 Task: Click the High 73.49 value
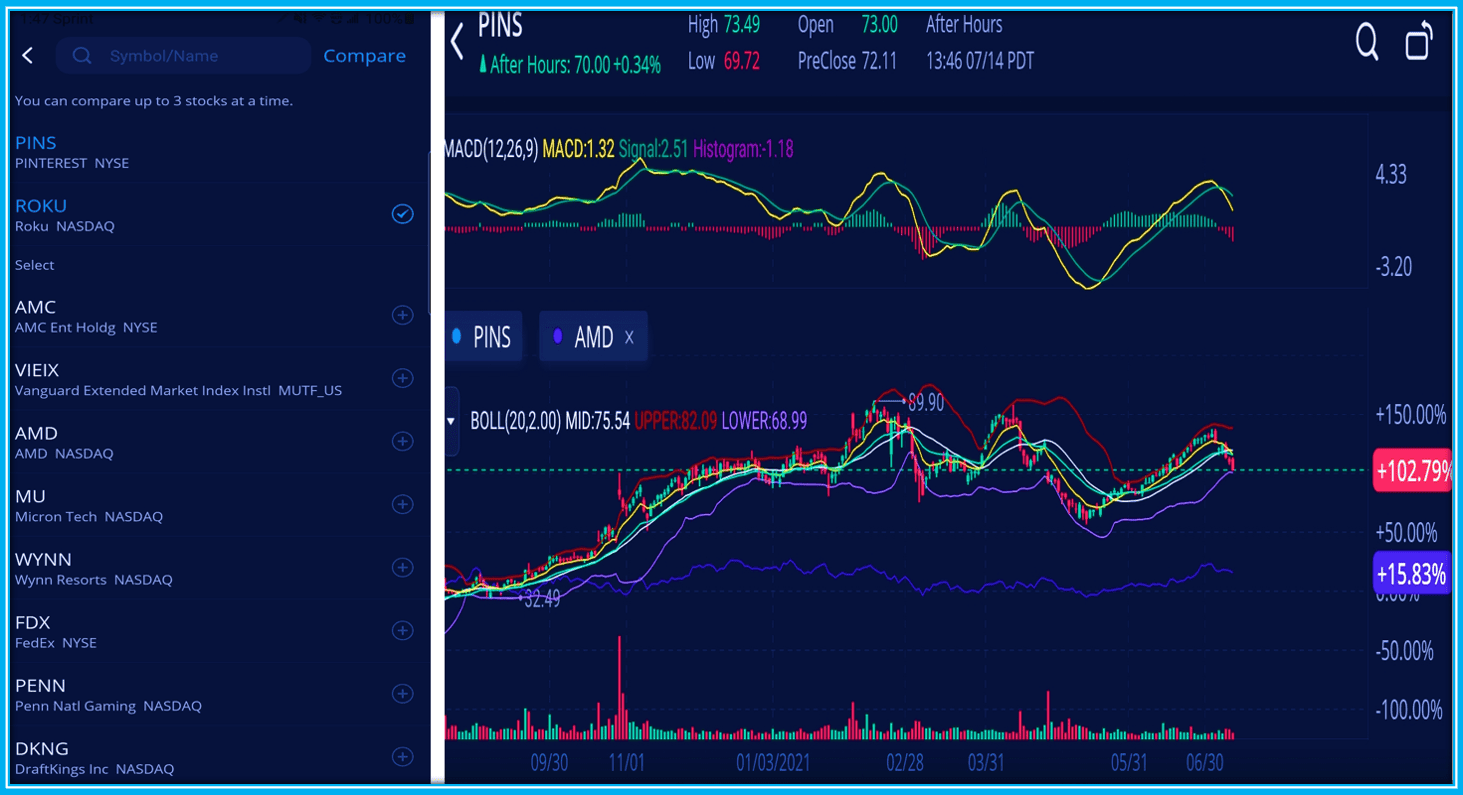coord(724,25)
